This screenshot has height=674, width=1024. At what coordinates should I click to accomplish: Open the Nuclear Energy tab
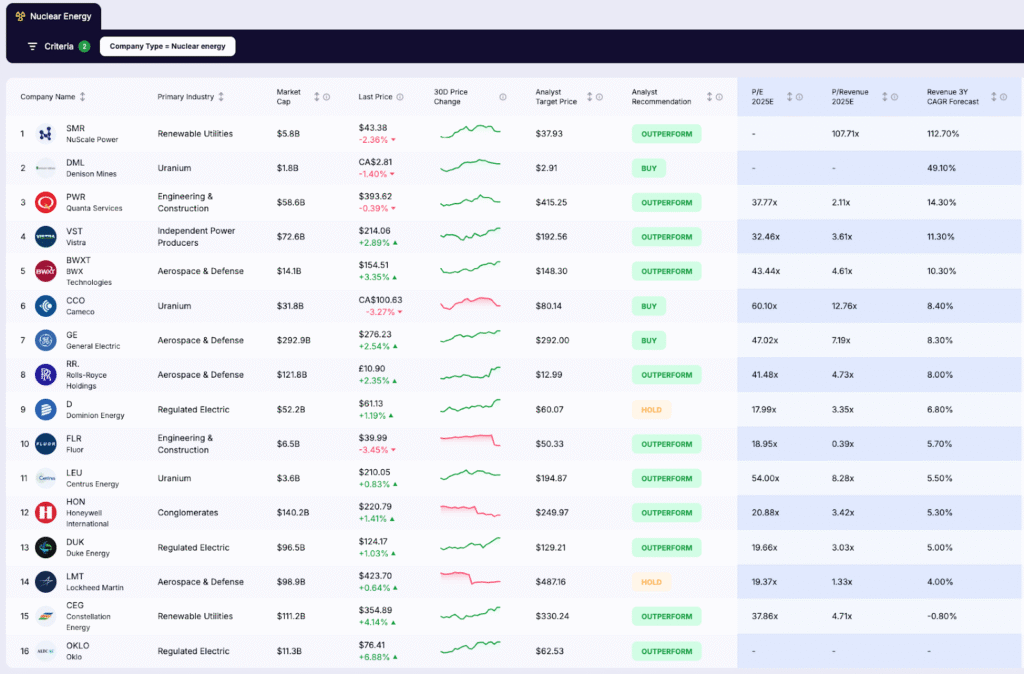[54, 16]
